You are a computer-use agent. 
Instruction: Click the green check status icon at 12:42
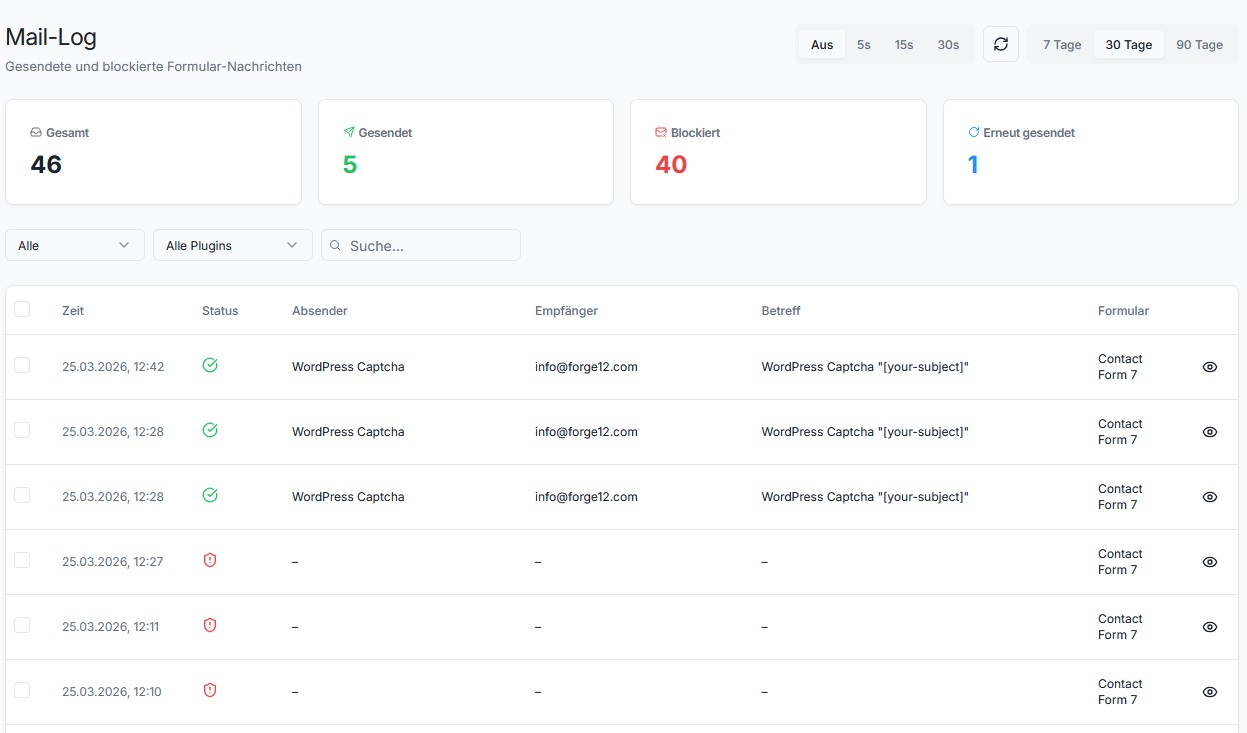(210, 366)
